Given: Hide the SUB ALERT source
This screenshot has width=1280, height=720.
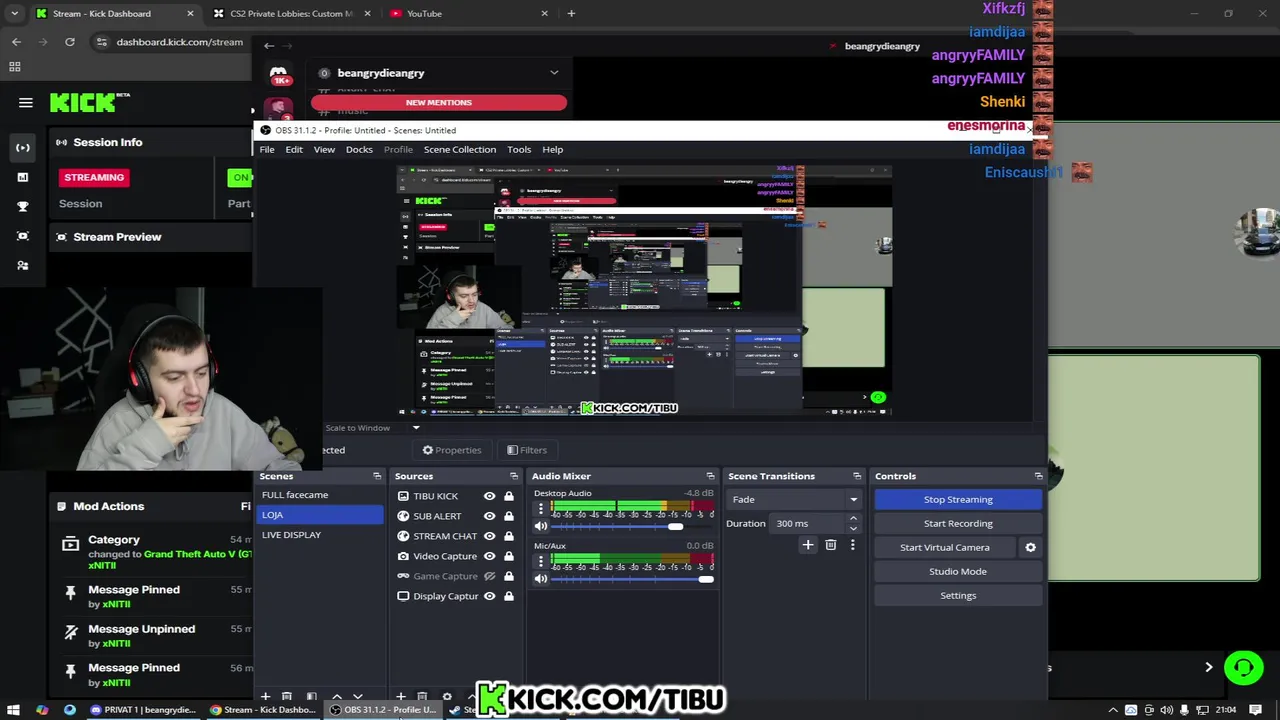Looking at the screenshot, I should 489,516.
